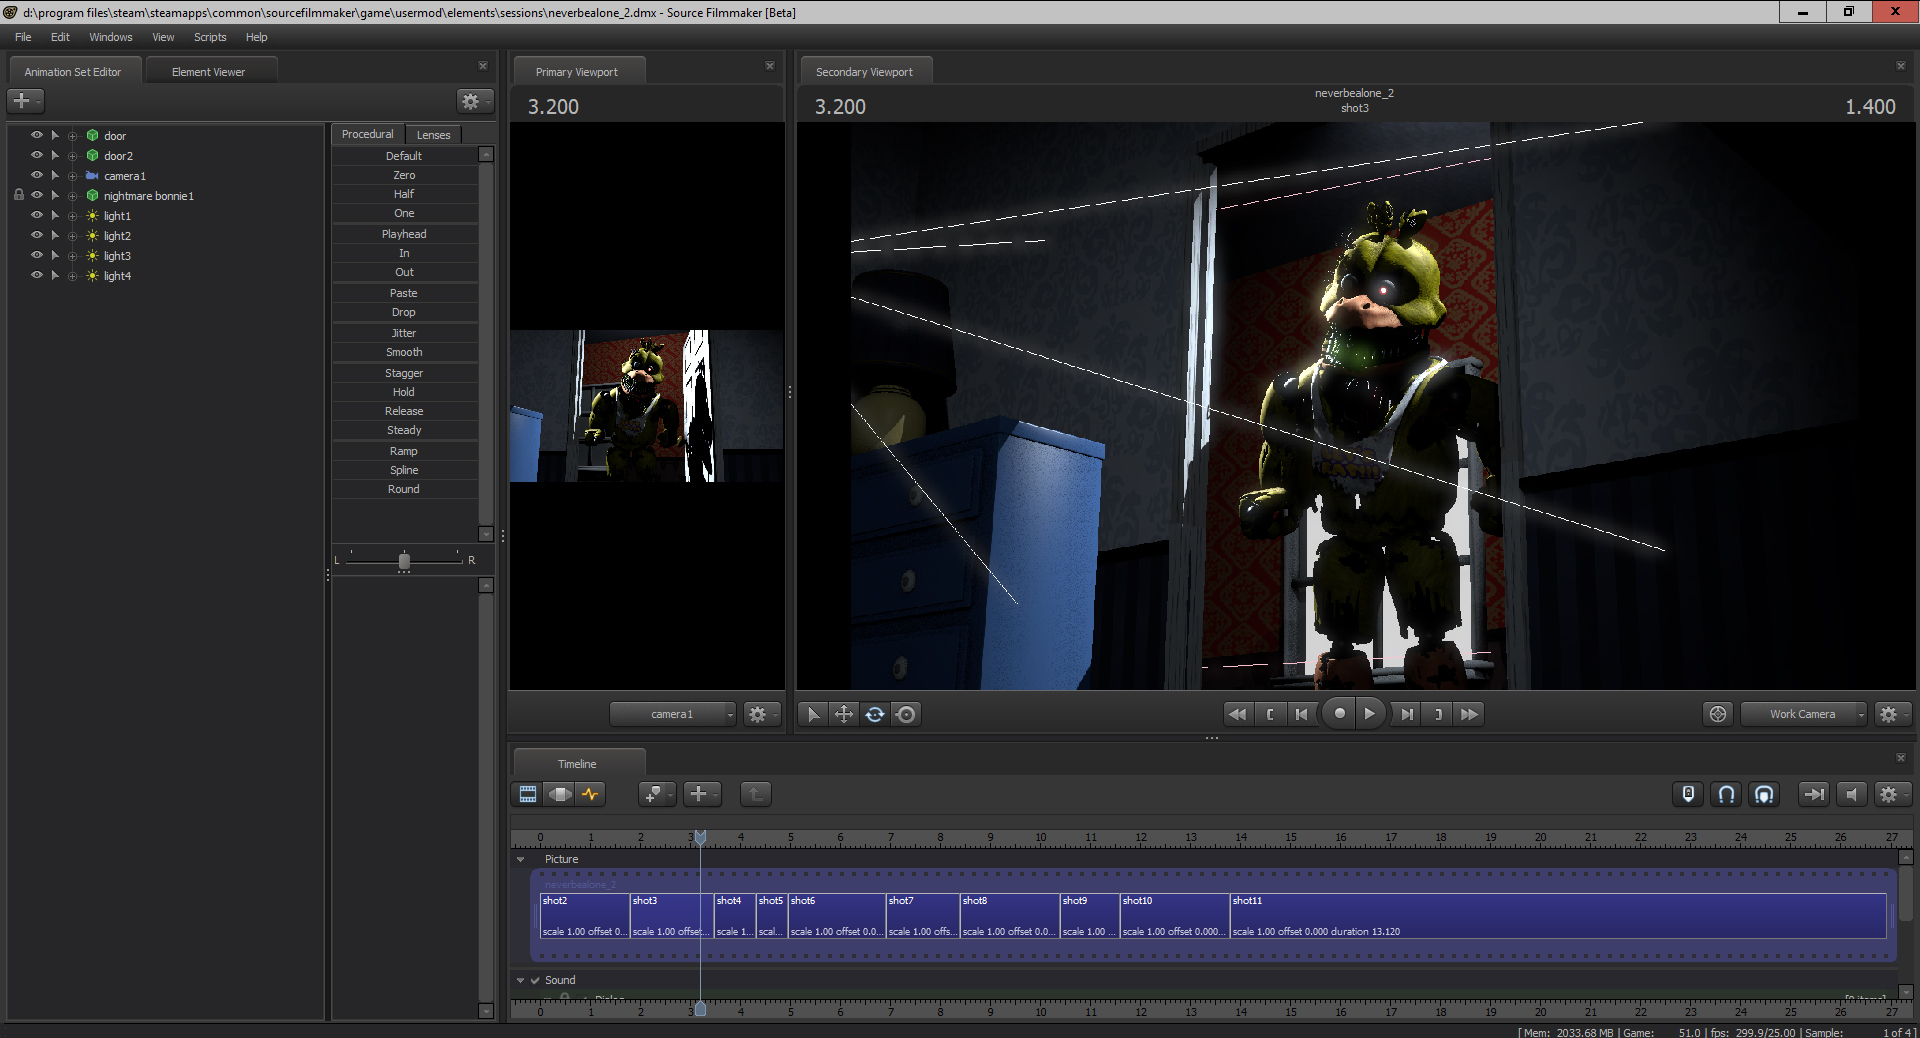Toggle visibility eye for light3
Image resolution: width=1920 pixels, height=1038 pixels.
[37, 255]
